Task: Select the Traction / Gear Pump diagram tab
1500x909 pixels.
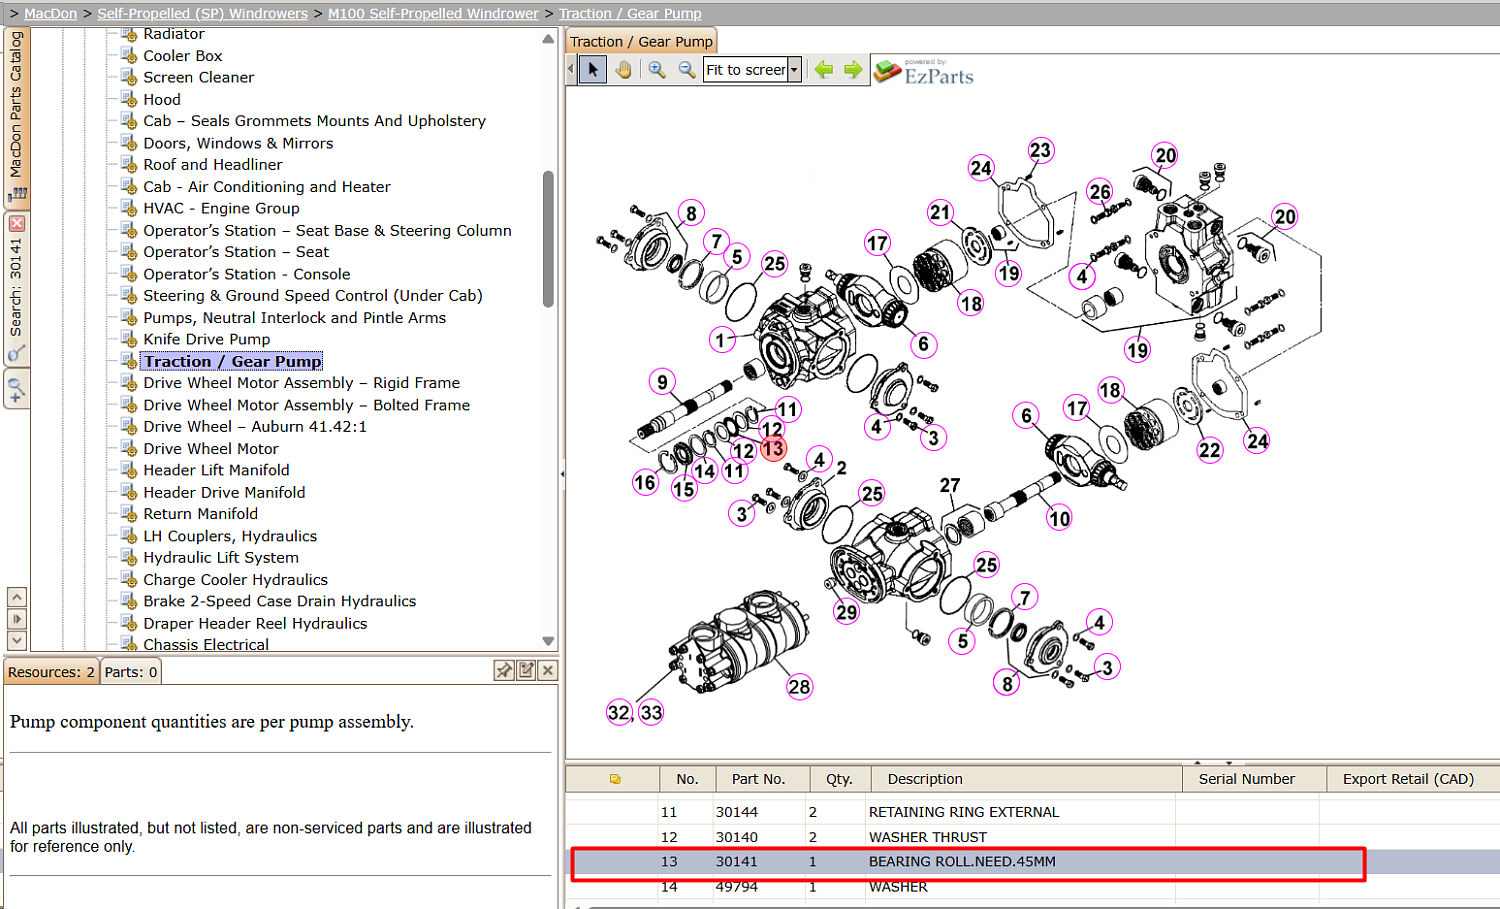Action: point(642,41)
